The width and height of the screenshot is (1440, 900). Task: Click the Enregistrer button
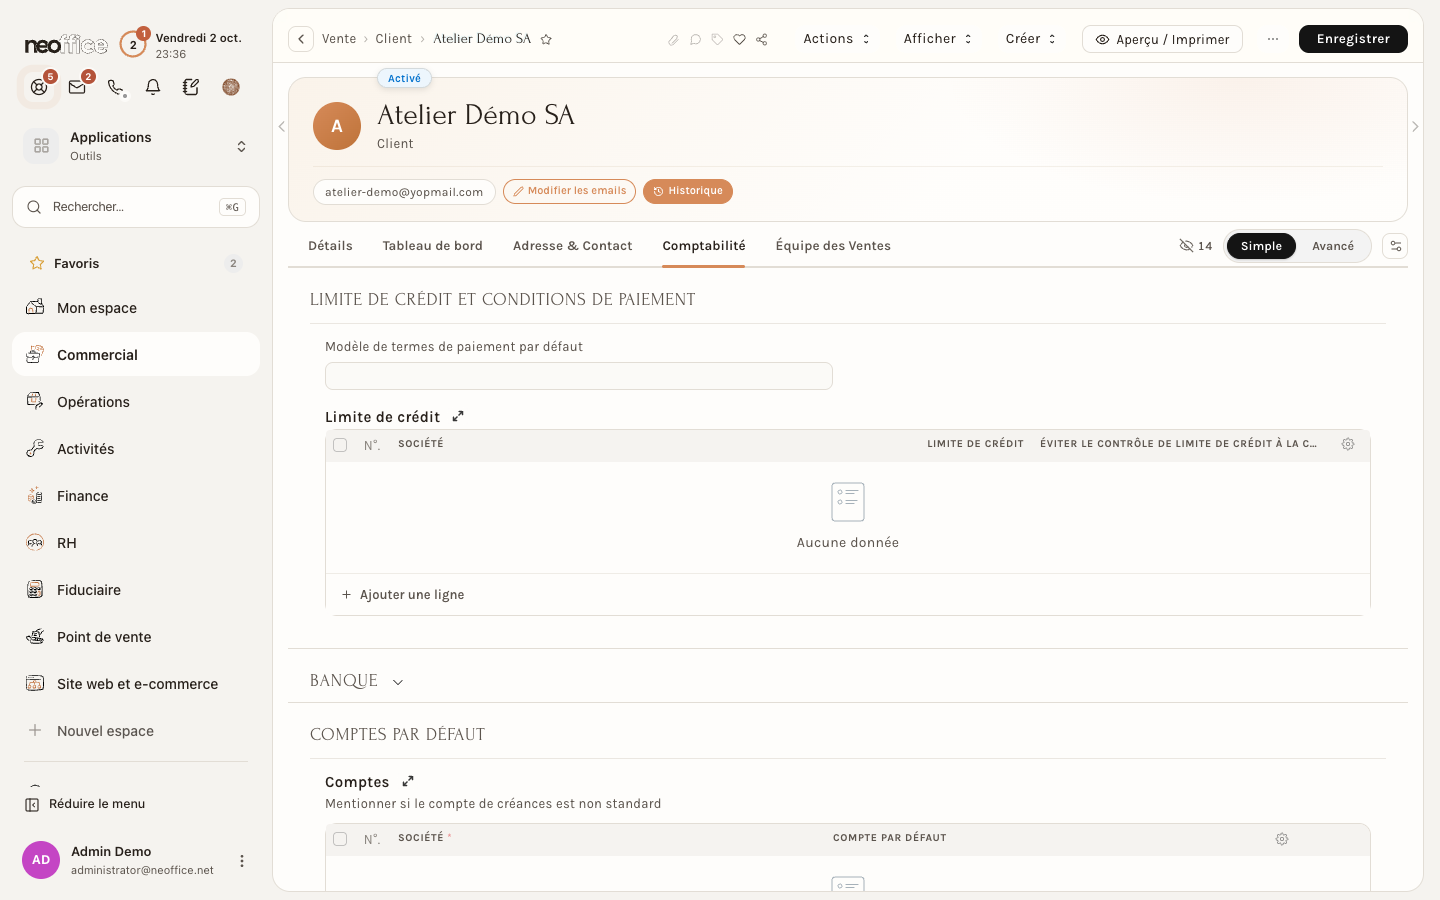1353,39
